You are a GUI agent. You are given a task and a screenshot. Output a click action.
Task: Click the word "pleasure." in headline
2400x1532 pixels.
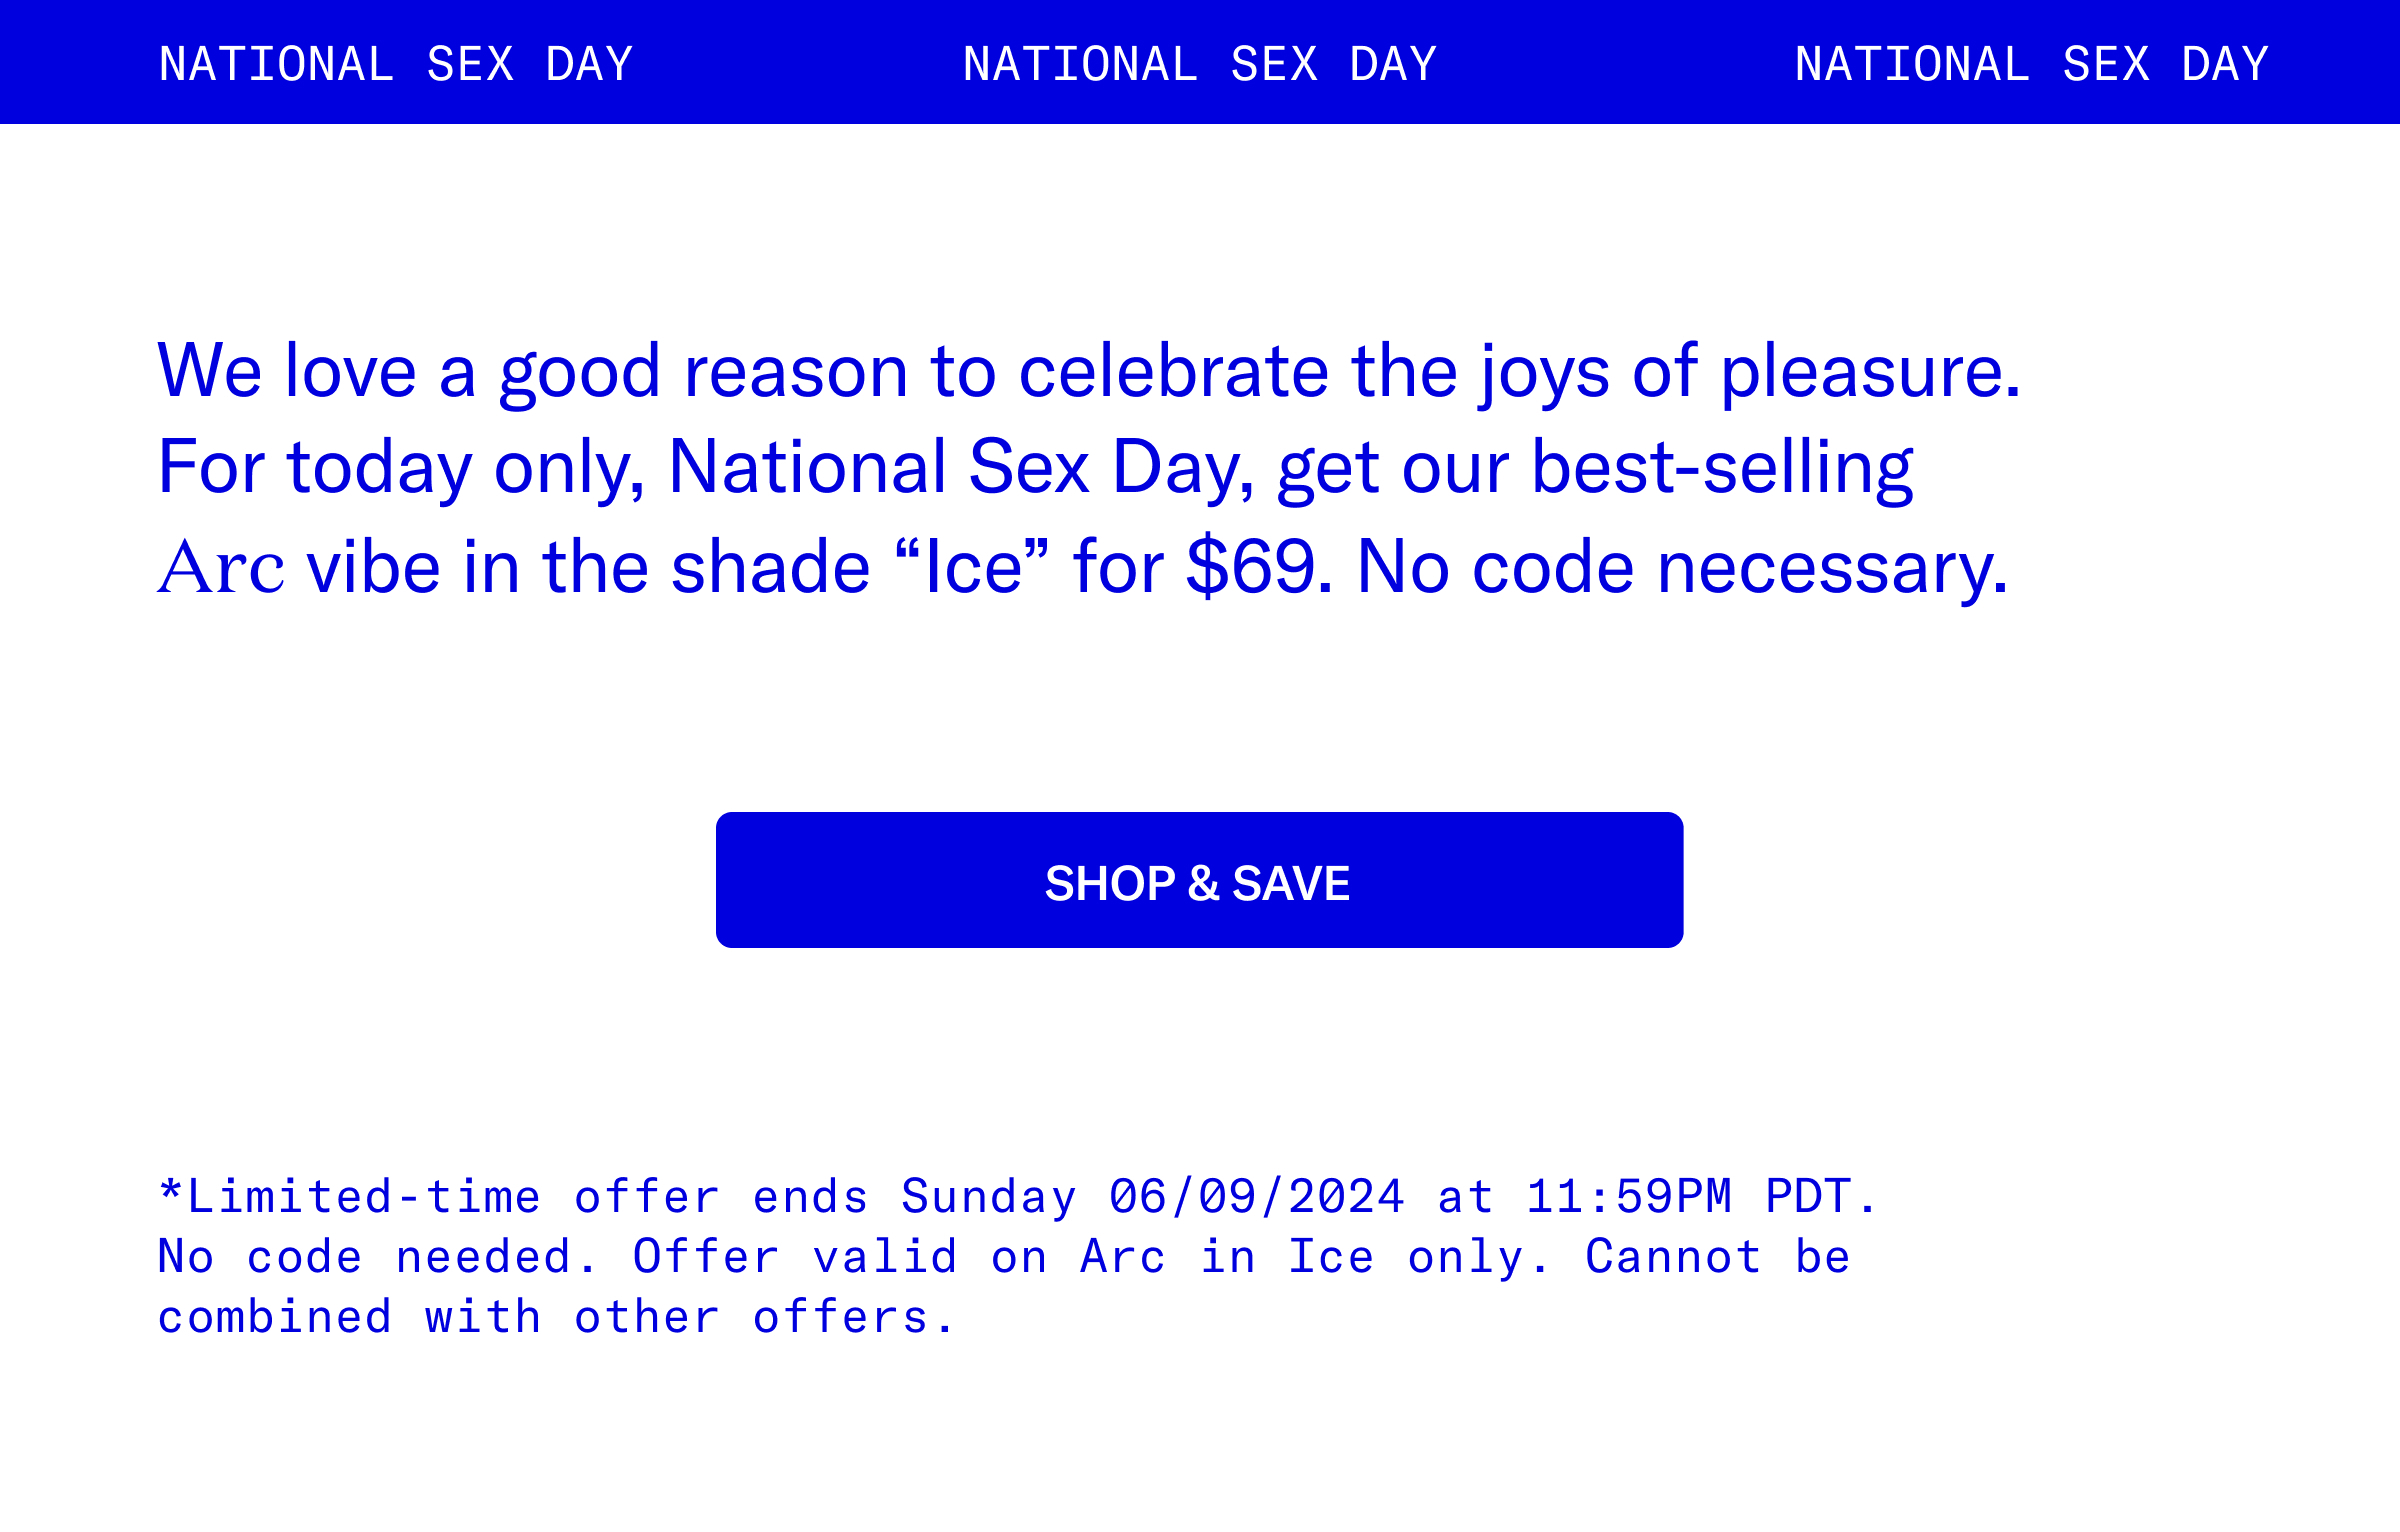(1870, 372)
